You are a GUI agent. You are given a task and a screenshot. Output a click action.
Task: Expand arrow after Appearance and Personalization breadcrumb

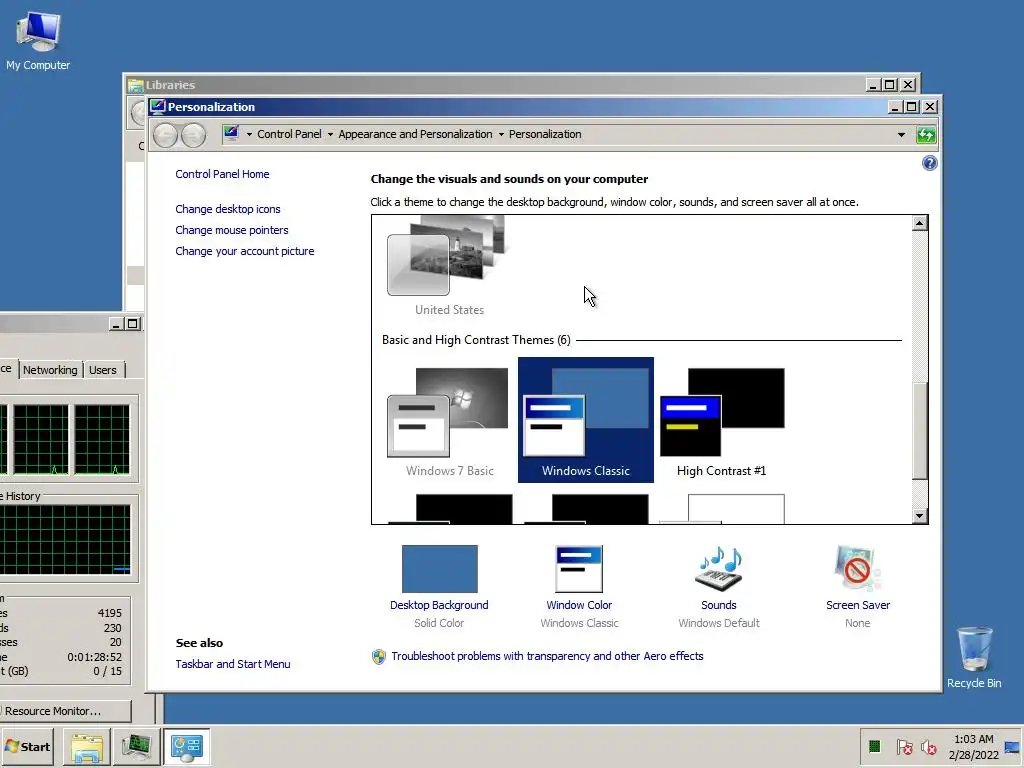click(x=502, y=135)
